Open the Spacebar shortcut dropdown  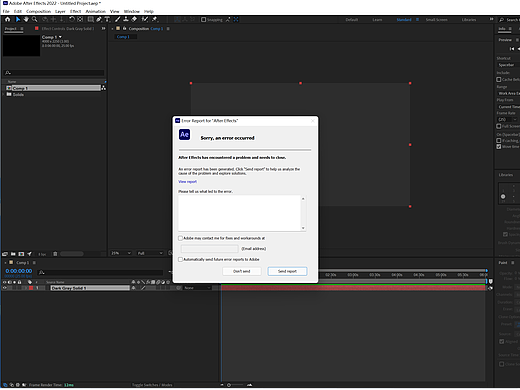click(508, 65)
